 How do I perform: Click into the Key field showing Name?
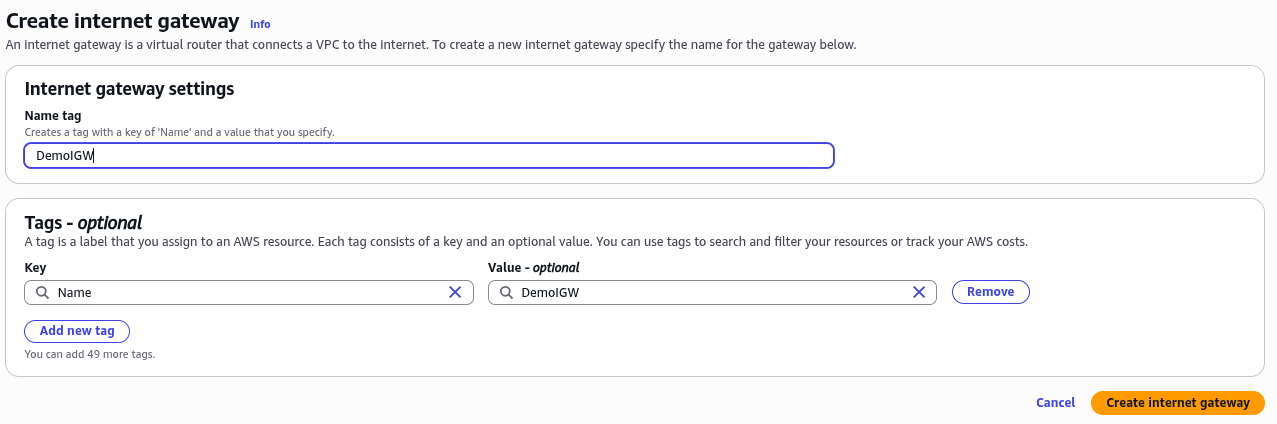pyautogui.click(x=249, y=292)
